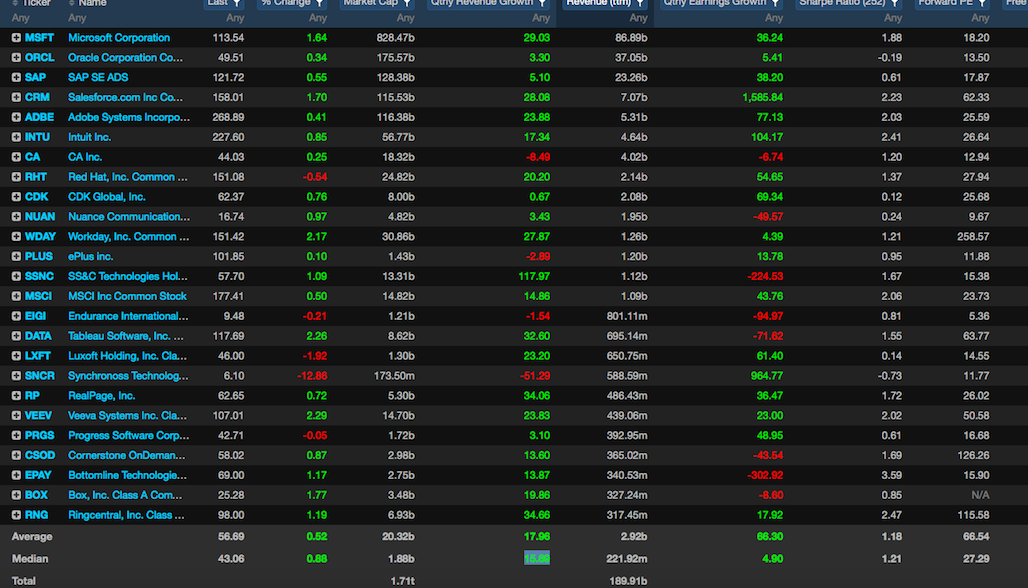This screenshot has width=1028, height=588.
Task: Expand the VEEV row plus icon
Action: (x=16, y=416)
